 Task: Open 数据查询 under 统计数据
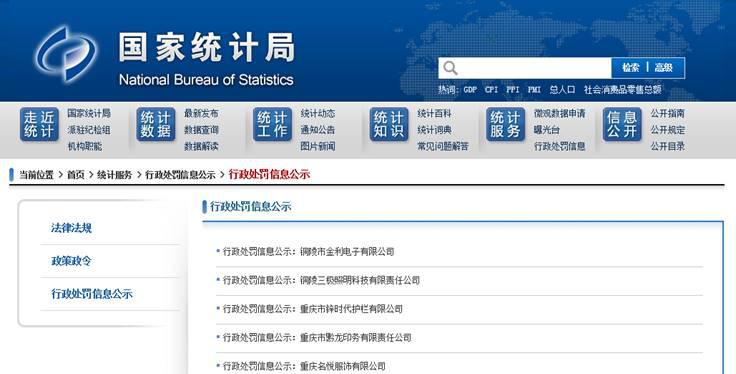[x=201, y=130]
